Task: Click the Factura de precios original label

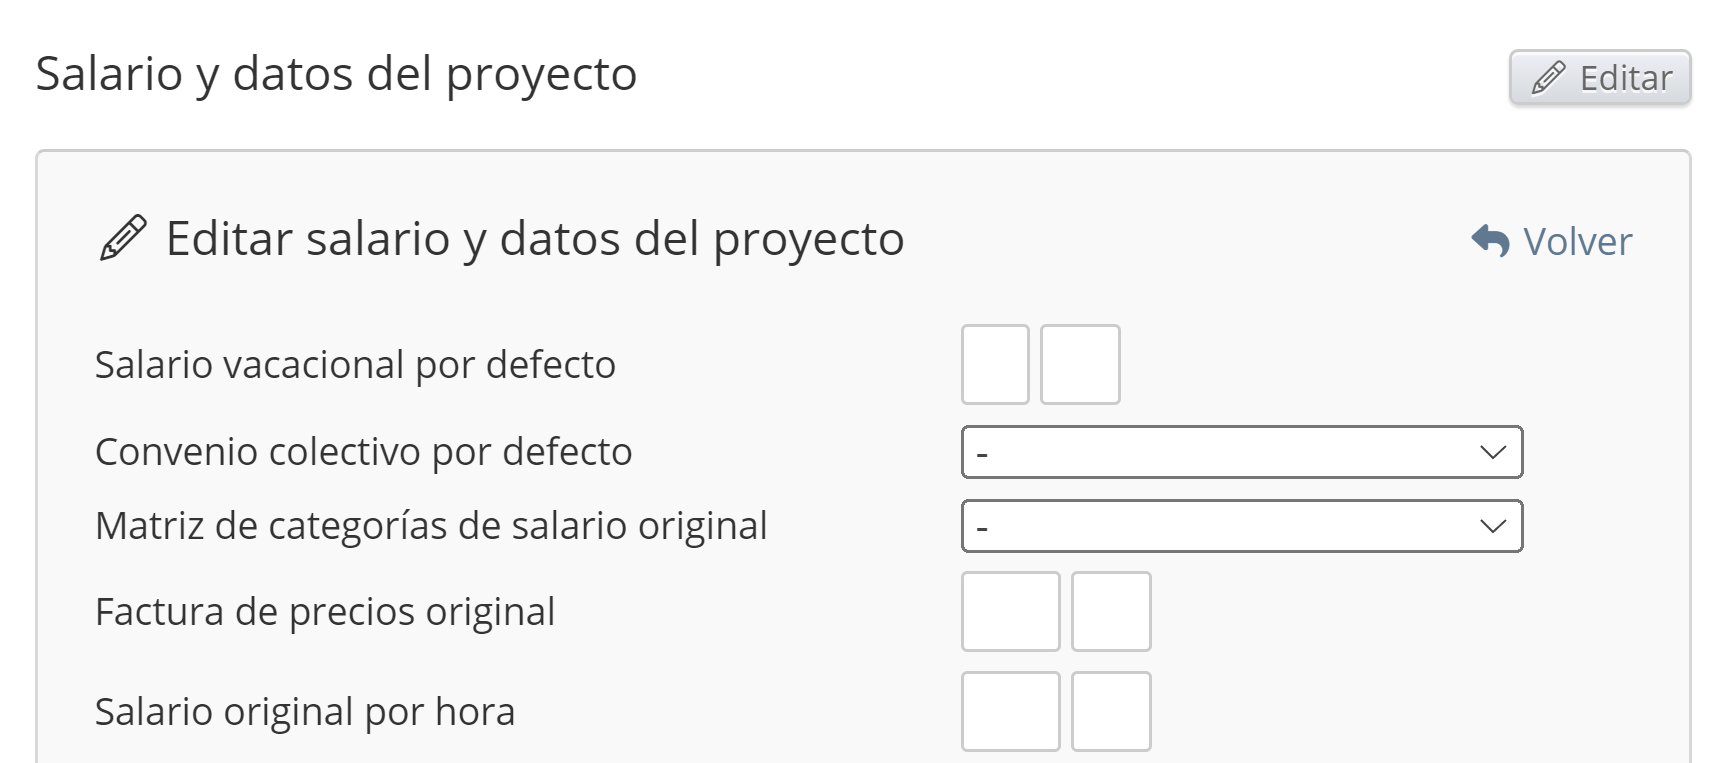Action: click(325, 612)
